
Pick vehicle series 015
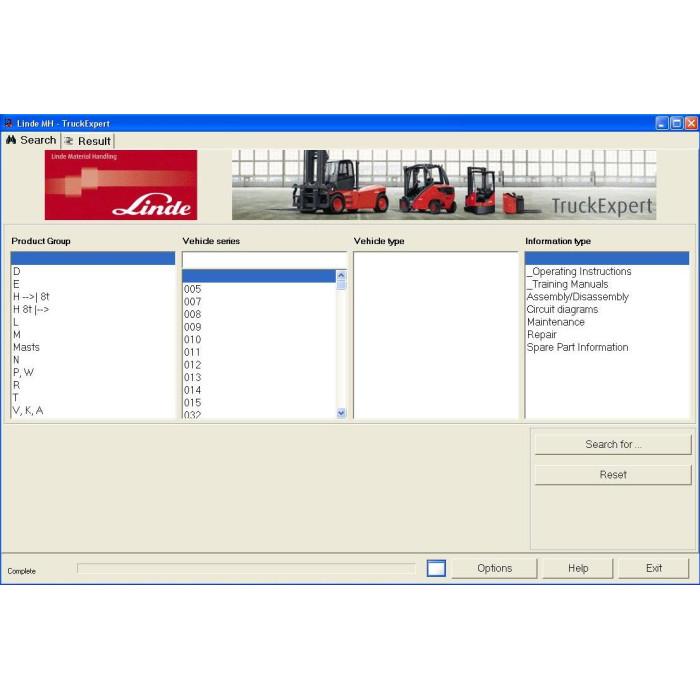259,402
